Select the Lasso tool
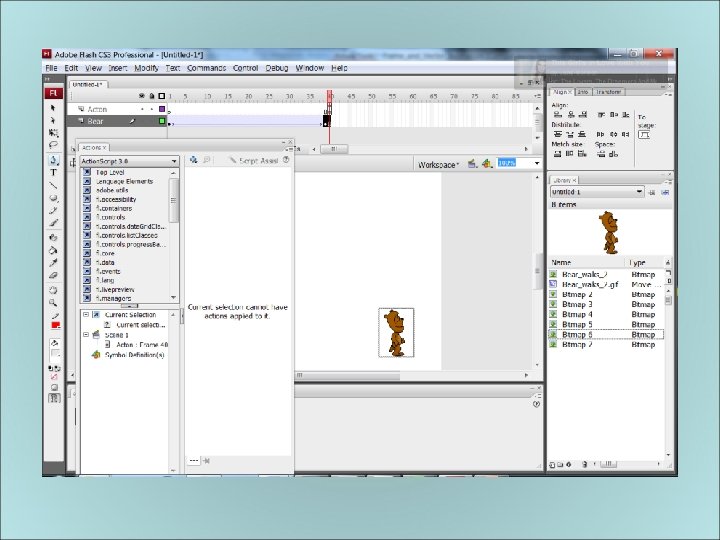 (x=53, y=145)
